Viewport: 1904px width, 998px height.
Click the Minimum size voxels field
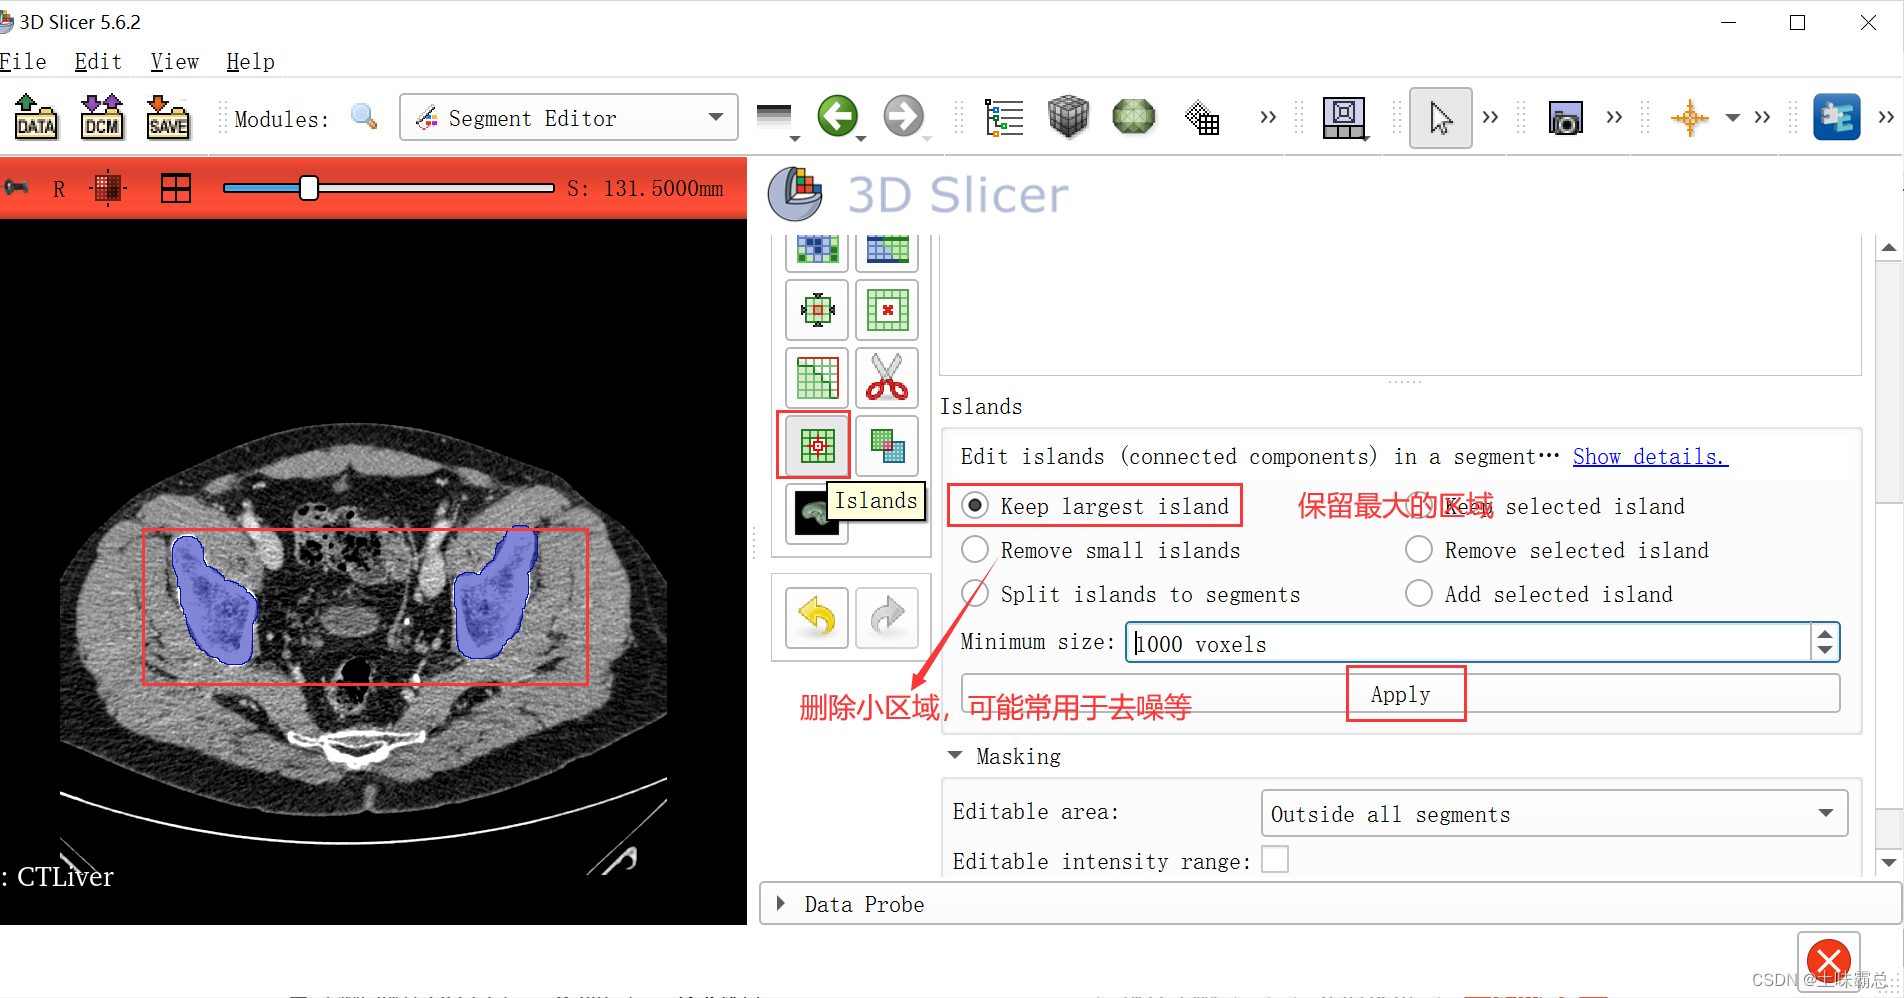tap(1469, 643)
